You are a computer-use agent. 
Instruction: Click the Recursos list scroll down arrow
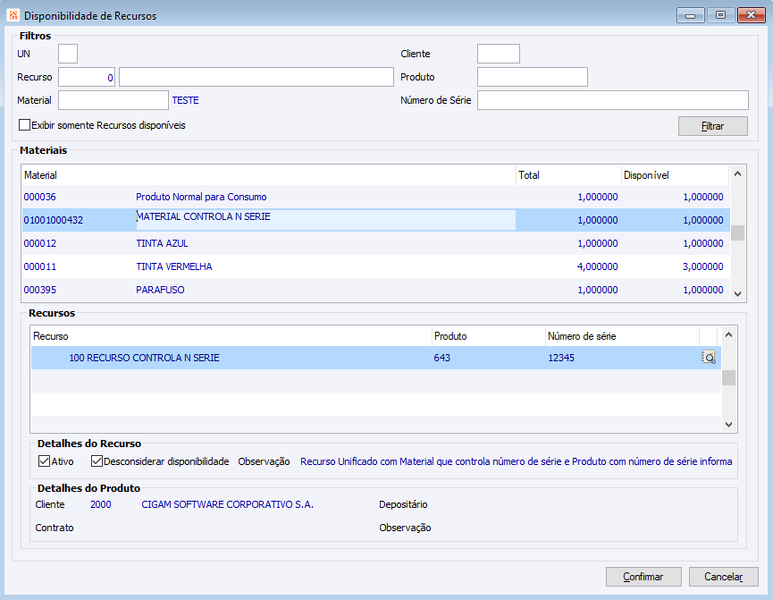[729, 424]
